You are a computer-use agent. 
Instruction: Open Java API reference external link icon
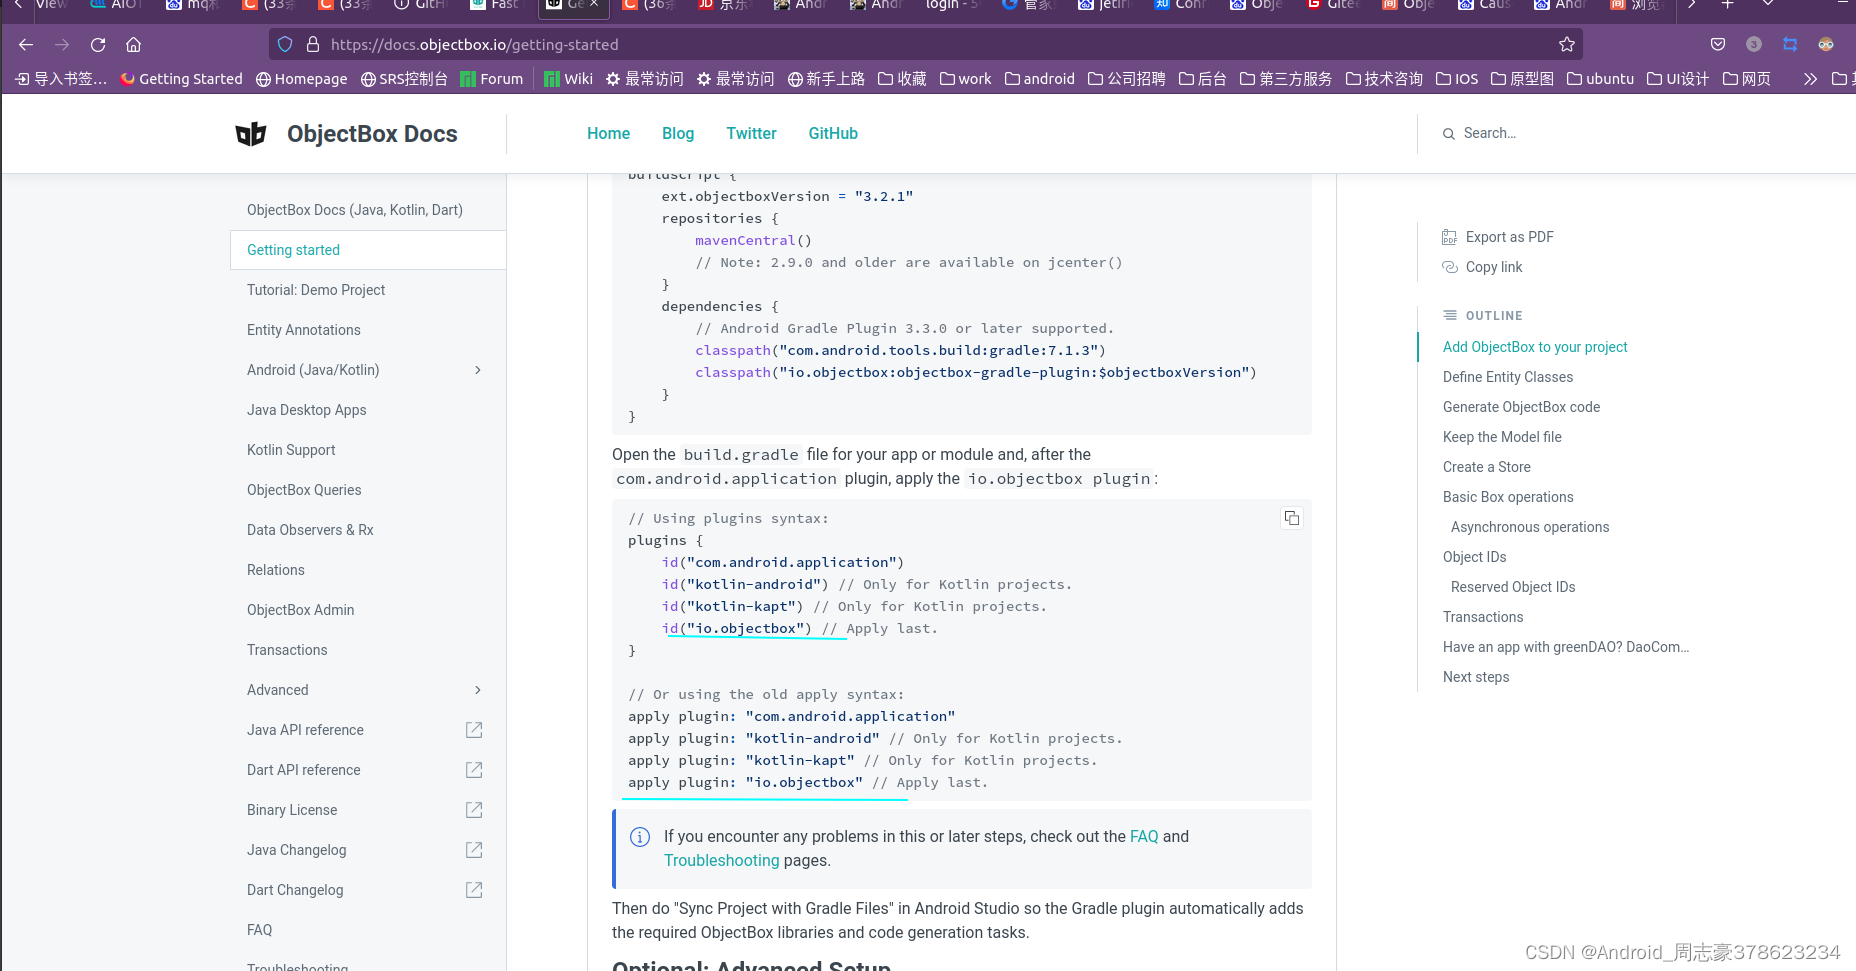474,730
